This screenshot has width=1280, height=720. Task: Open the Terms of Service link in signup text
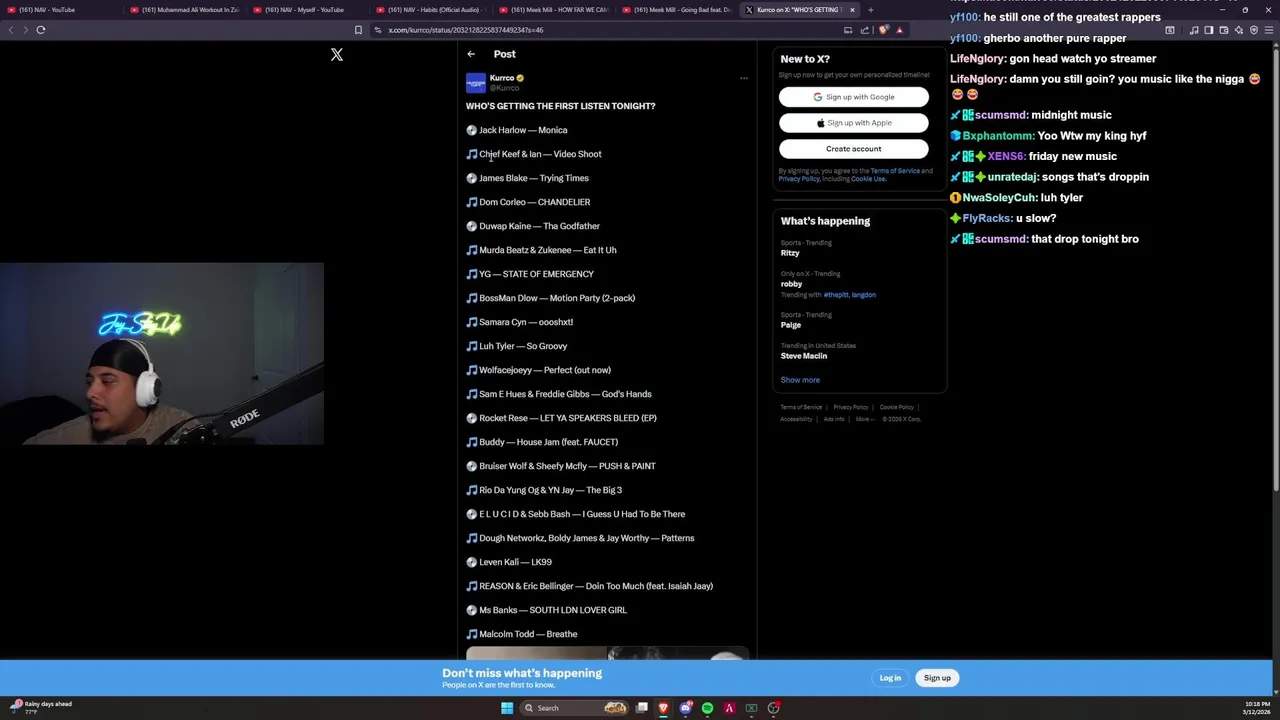[895, 171]
